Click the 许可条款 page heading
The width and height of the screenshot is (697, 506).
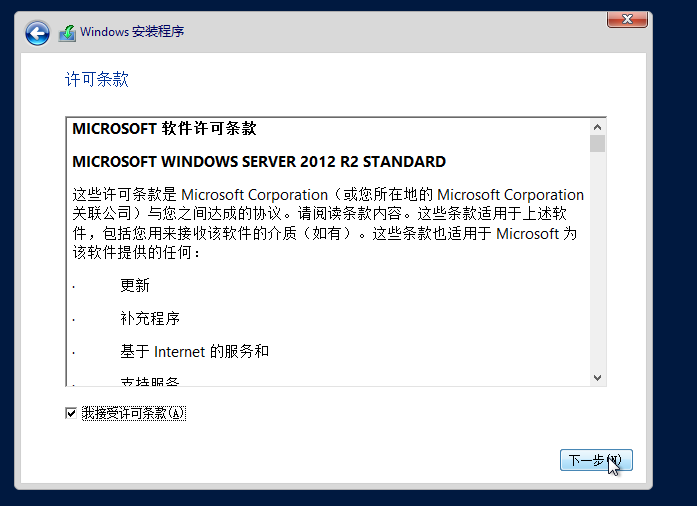coord(97,80)
